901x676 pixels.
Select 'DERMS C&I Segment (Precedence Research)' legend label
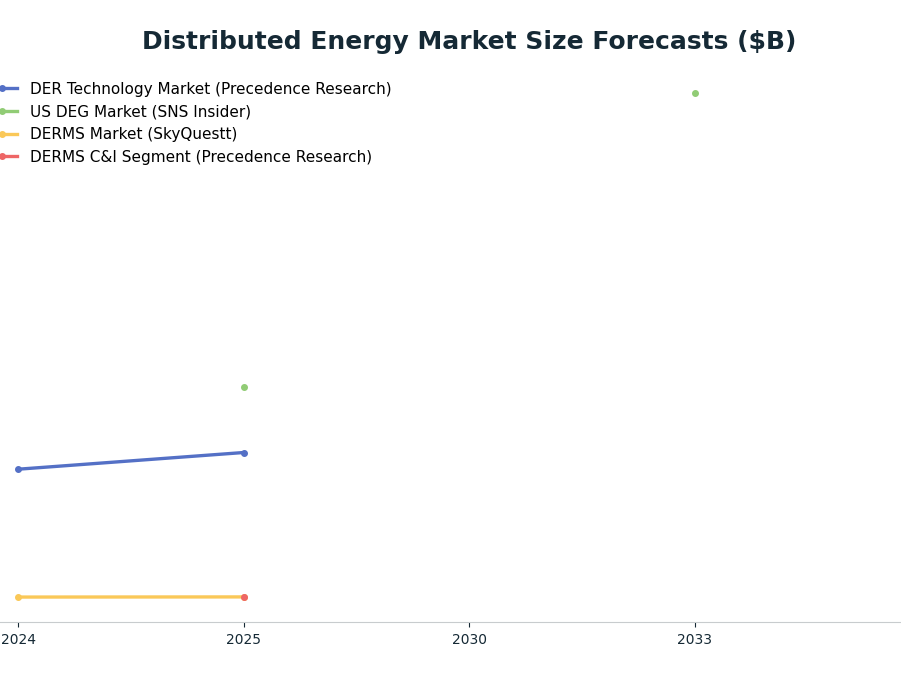(201, 156)
